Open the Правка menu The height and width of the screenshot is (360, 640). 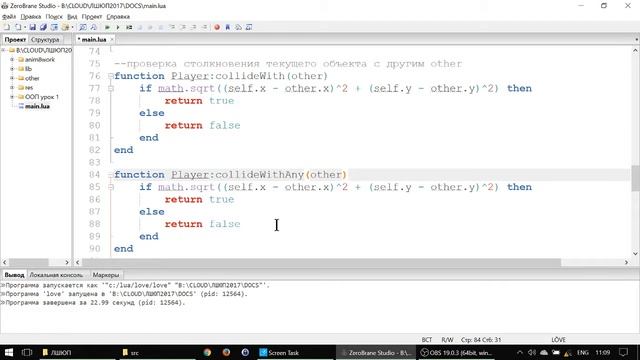(x=31, y=17)
